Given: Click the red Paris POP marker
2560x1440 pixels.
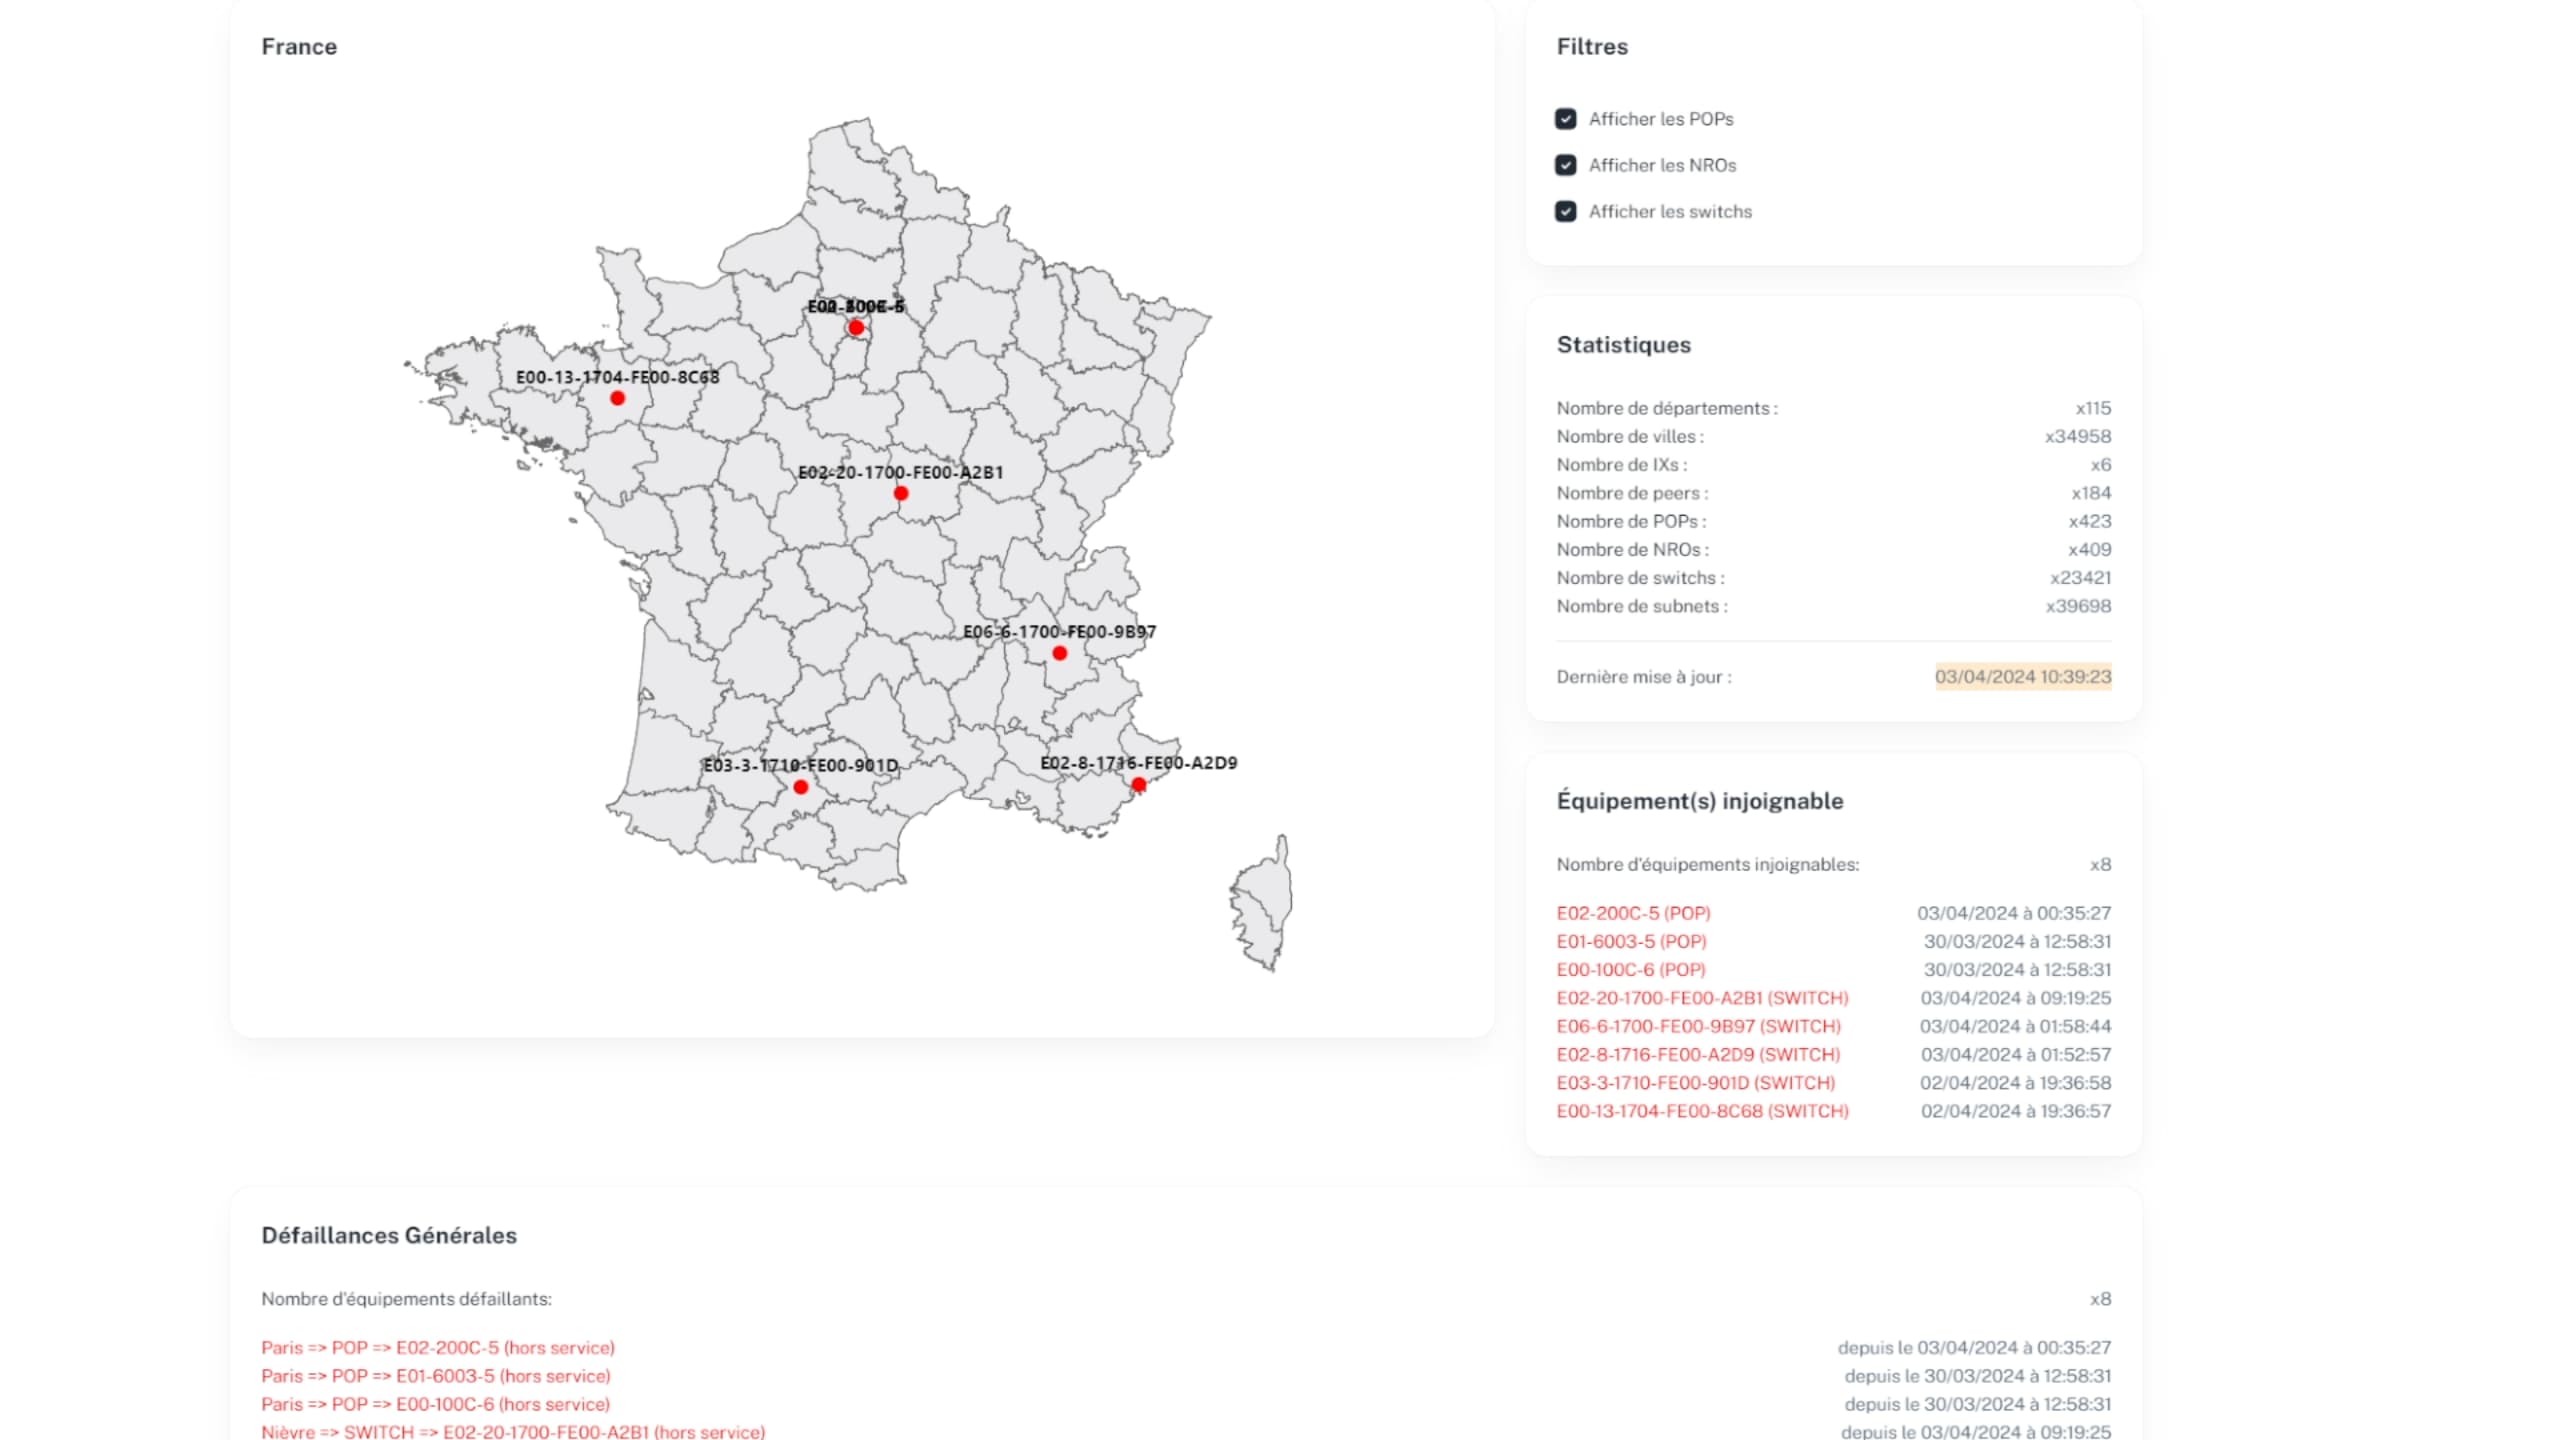Looking at the screenshot, I should pyautogui.click(x=856, y=327).
